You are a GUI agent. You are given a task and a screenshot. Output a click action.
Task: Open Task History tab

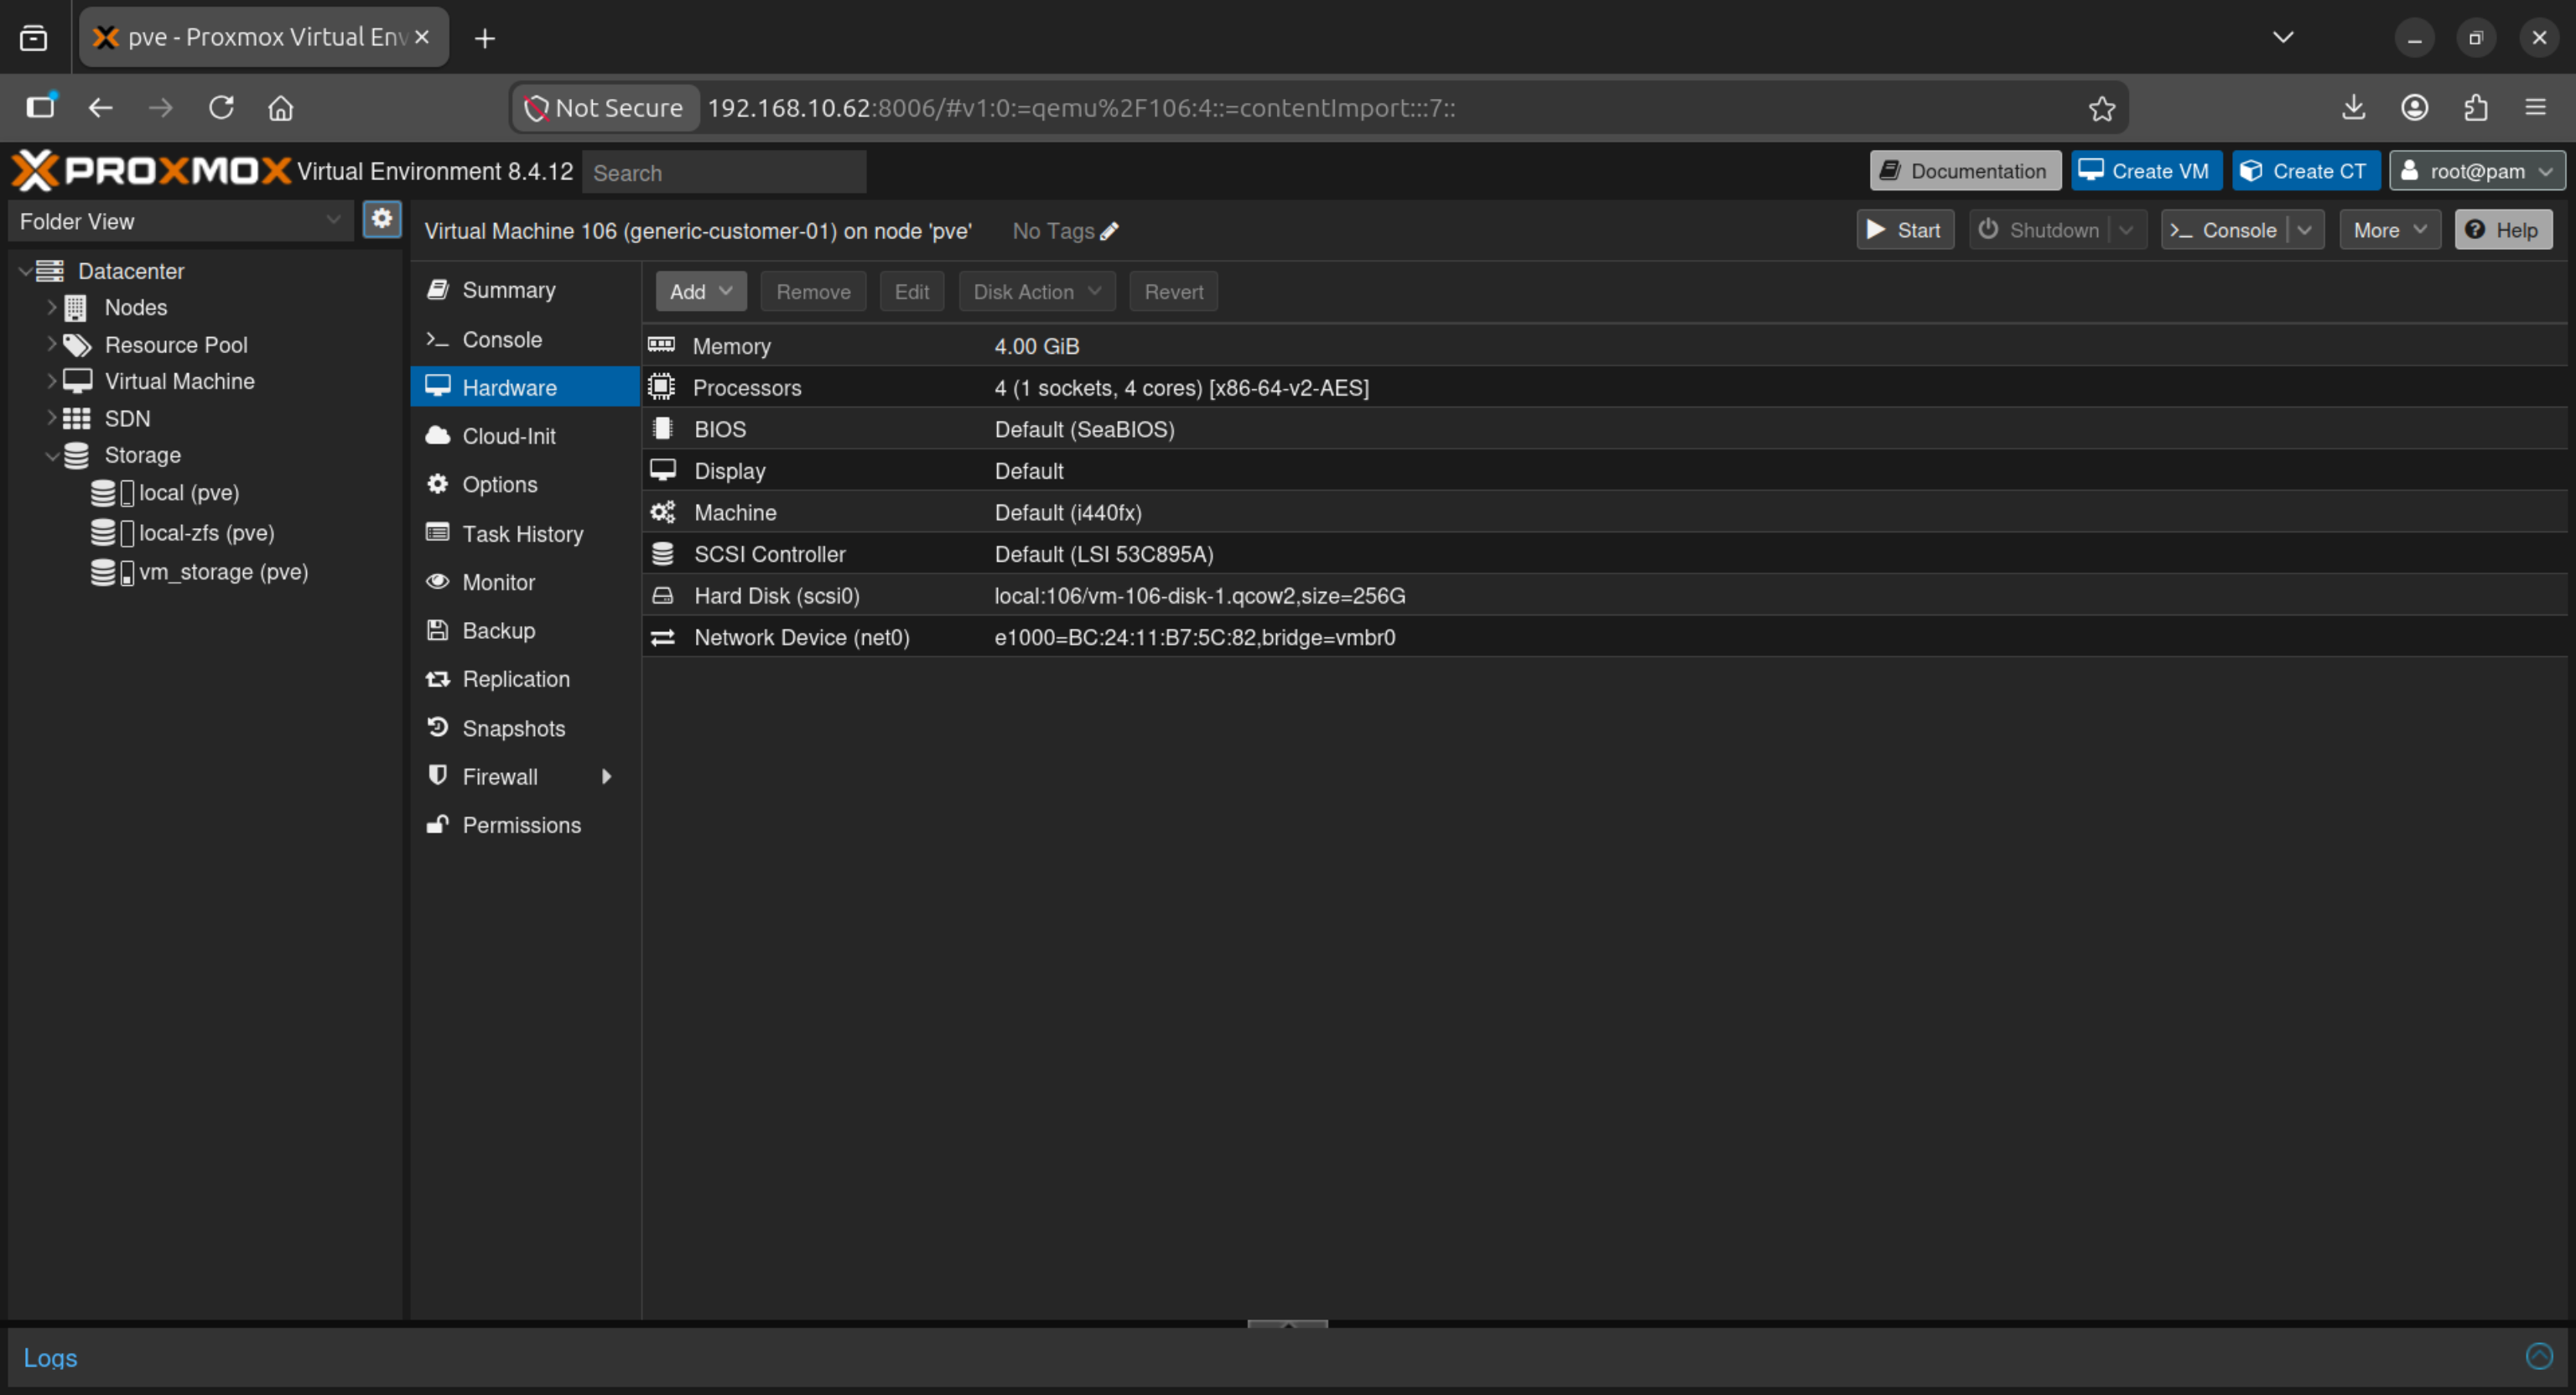(x=524, y=533)
